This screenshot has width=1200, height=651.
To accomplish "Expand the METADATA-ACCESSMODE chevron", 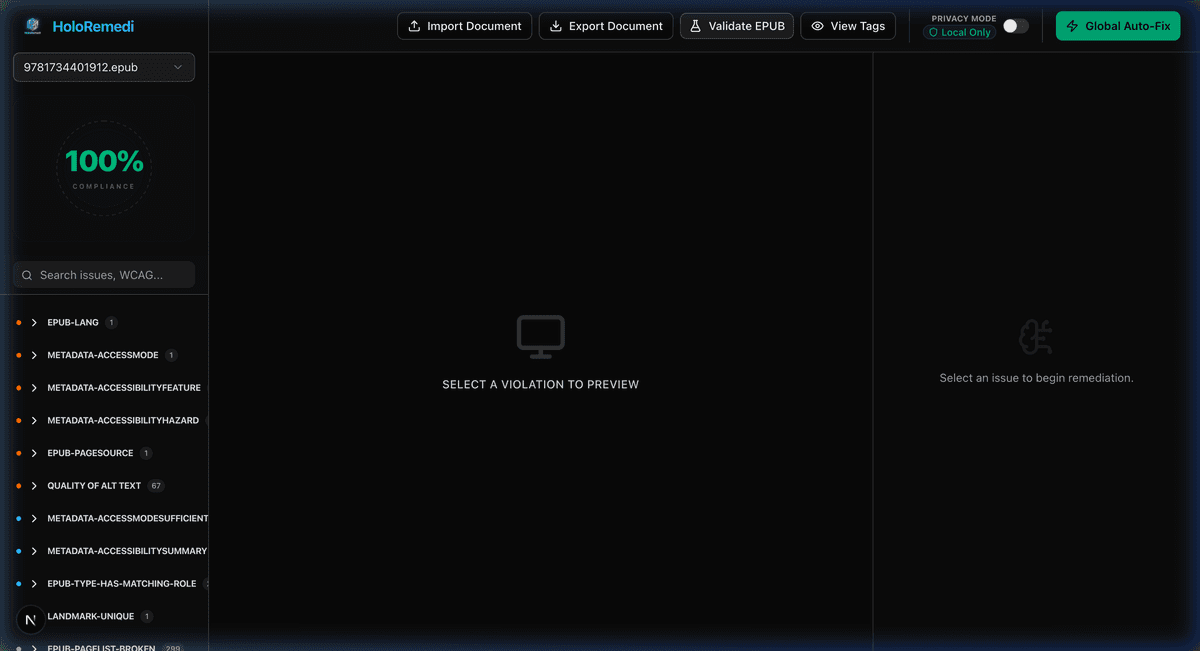I will (x=34, y=355).
